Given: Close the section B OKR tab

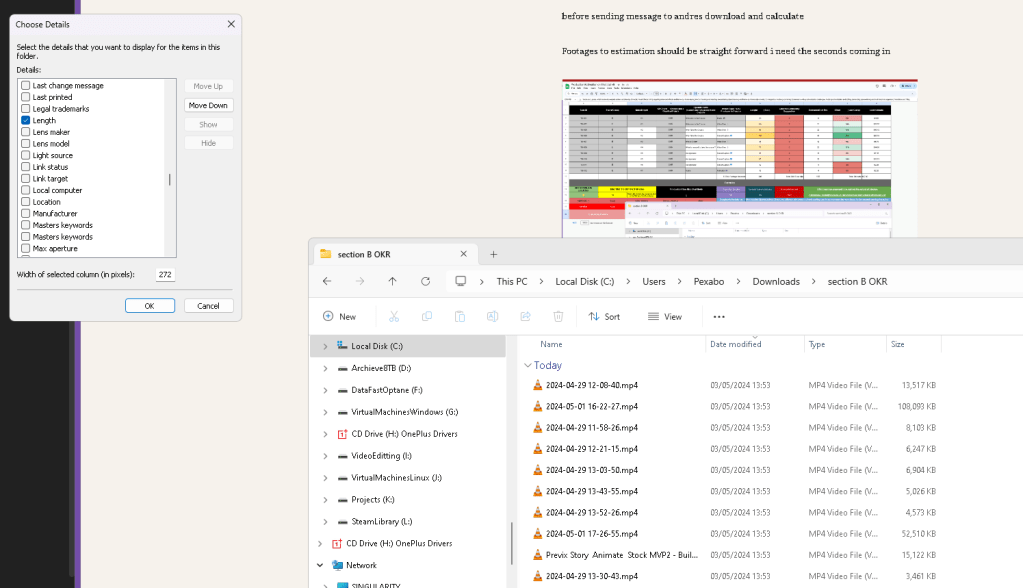Looking at the screenshot, I should (x=463, y=254).
